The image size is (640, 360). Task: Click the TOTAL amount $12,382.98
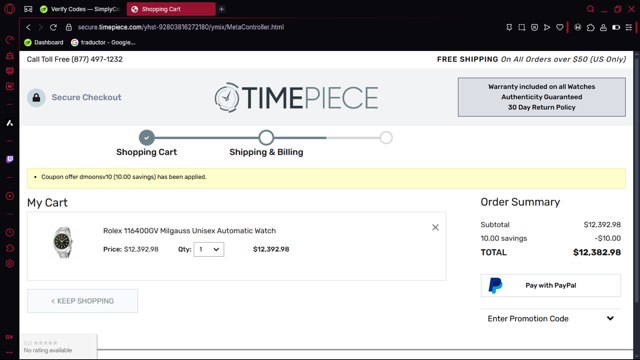pos(597,252)
